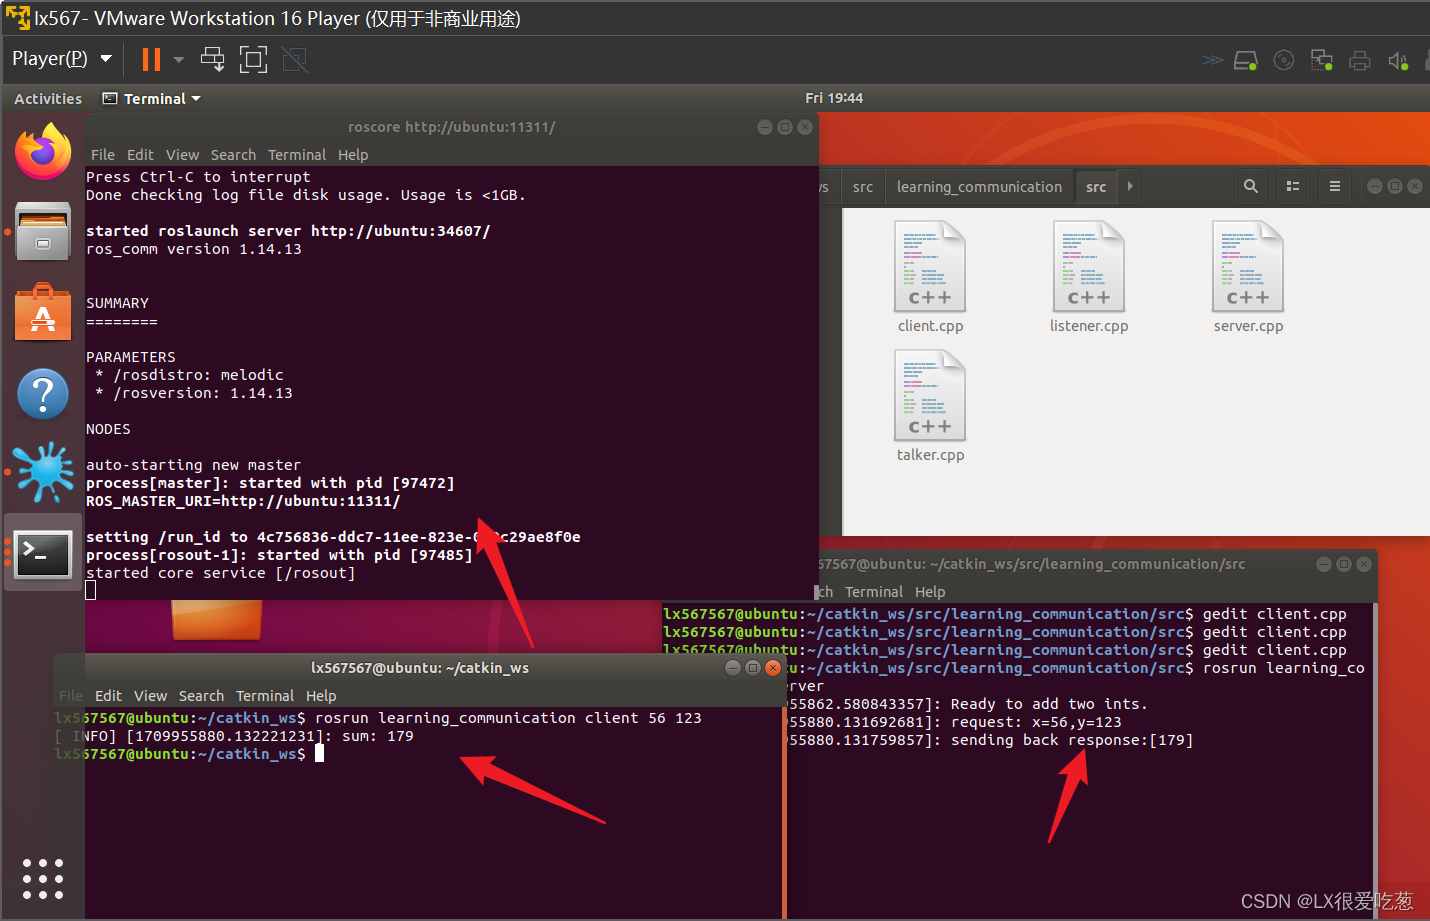Select the talker.cpp file icon
Screen dimensions: 1430x921
pos(930,395)
